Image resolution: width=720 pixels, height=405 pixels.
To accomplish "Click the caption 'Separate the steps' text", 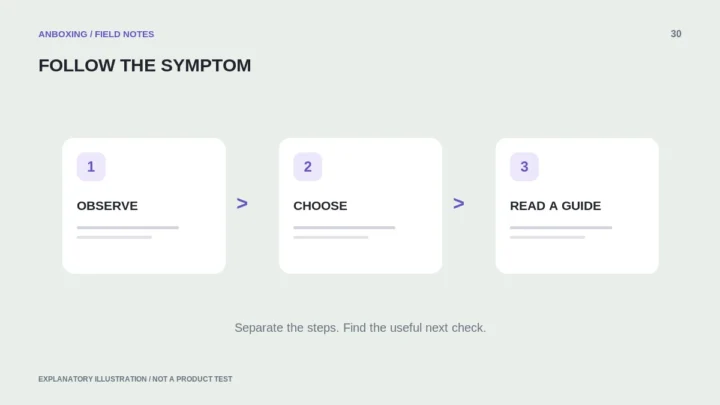I will click(x=360, y=328).
